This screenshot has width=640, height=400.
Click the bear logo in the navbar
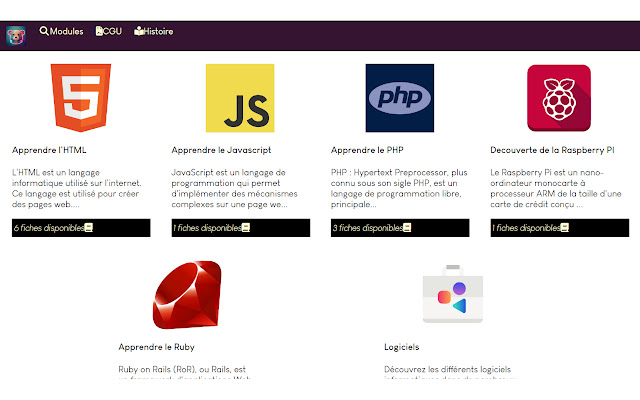(x=16, y=36)
